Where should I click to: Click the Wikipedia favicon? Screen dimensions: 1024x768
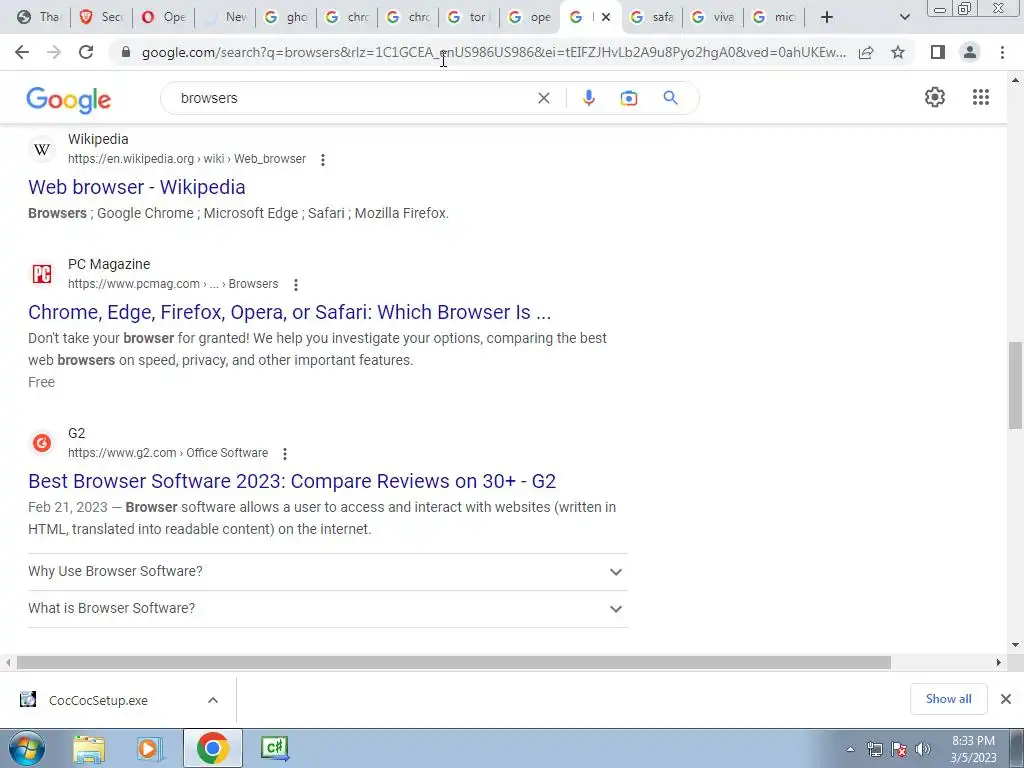click(x=42, y=150)
